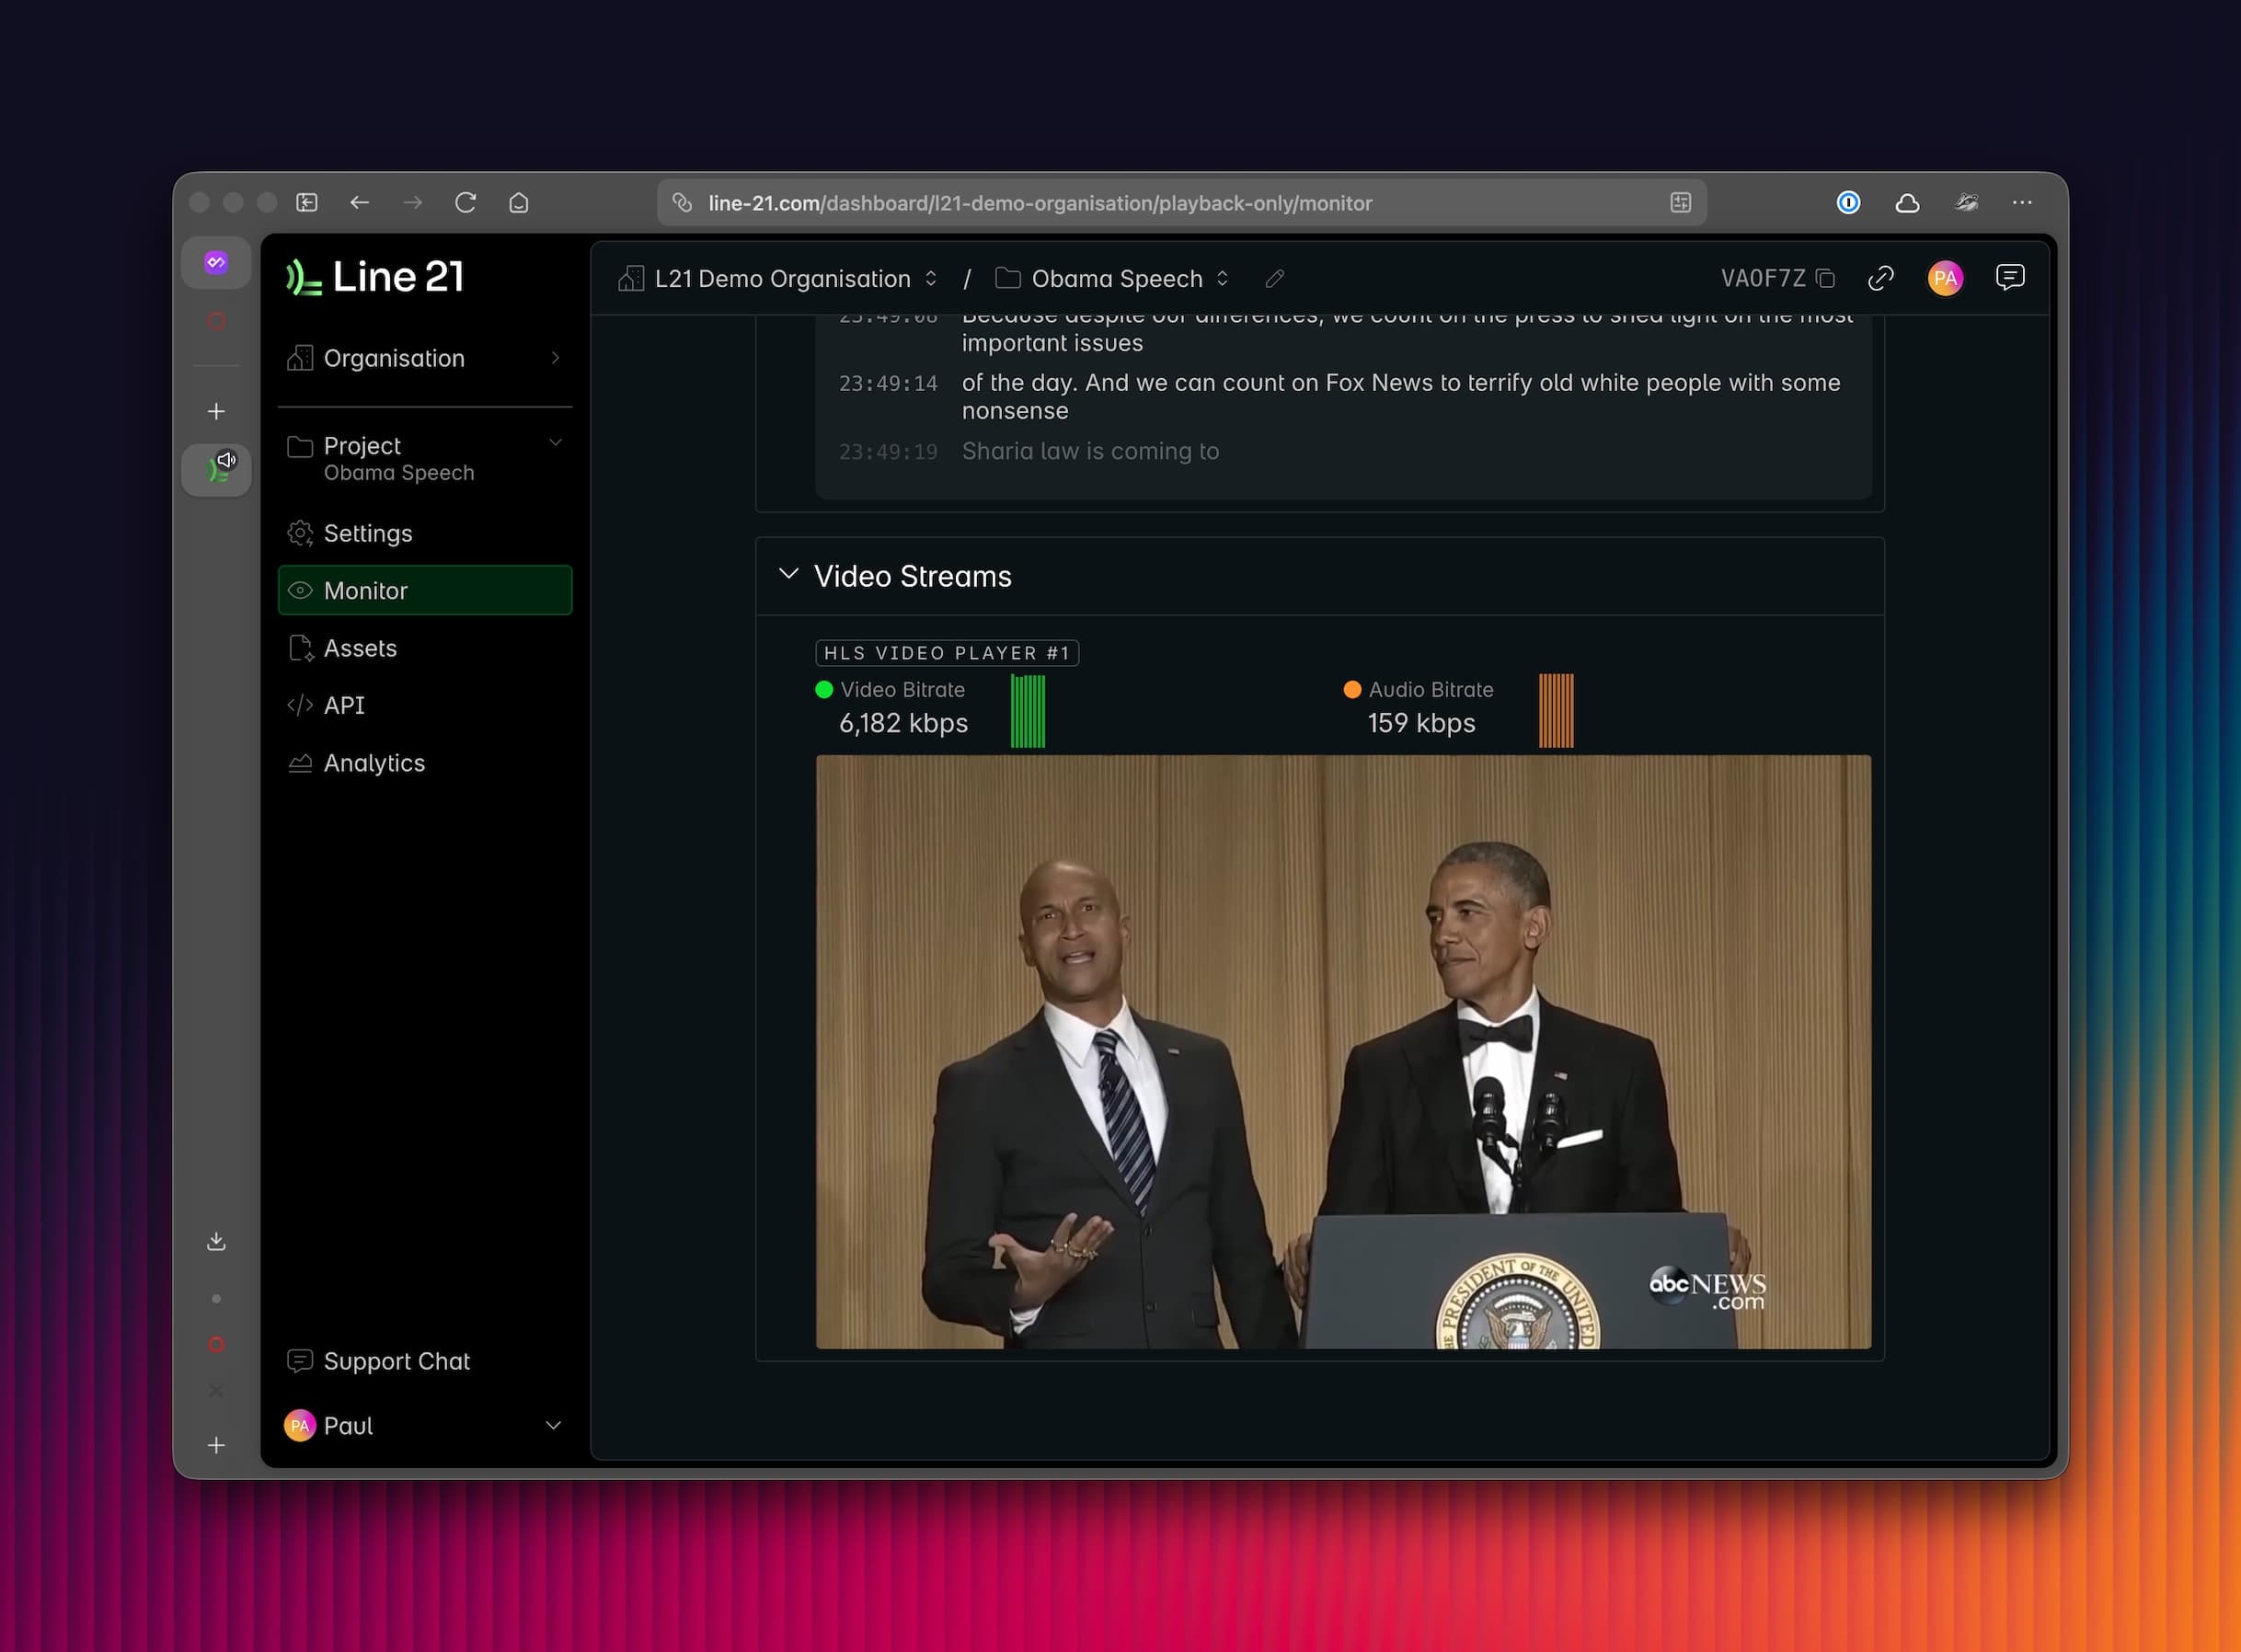Reload the page with the refresh icon

click(466, 202)
